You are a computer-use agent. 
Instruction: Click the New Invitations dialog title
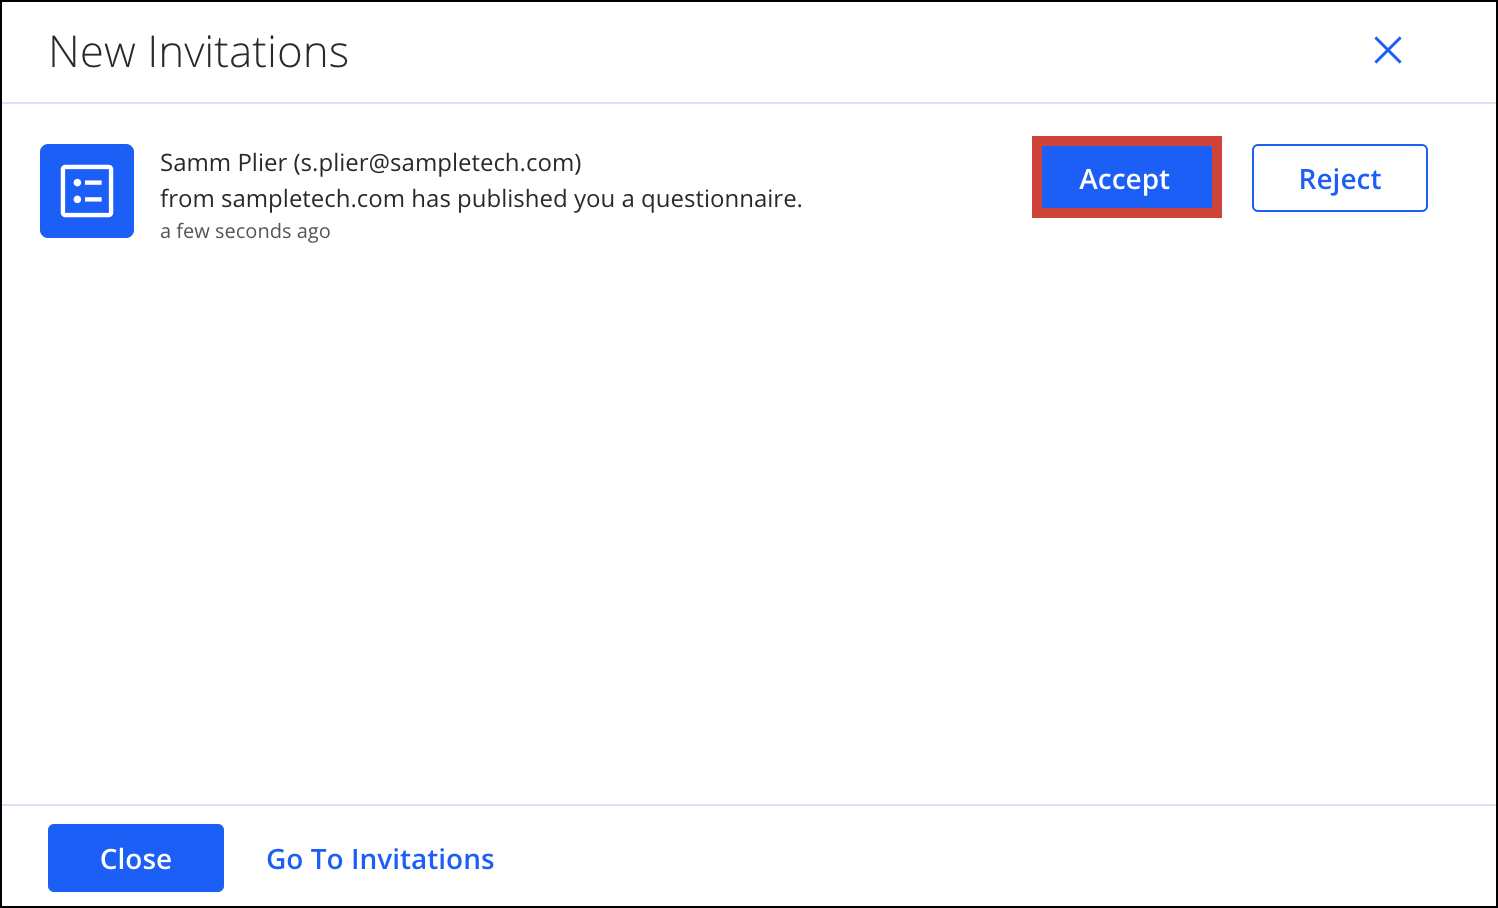tap(199, 52)
